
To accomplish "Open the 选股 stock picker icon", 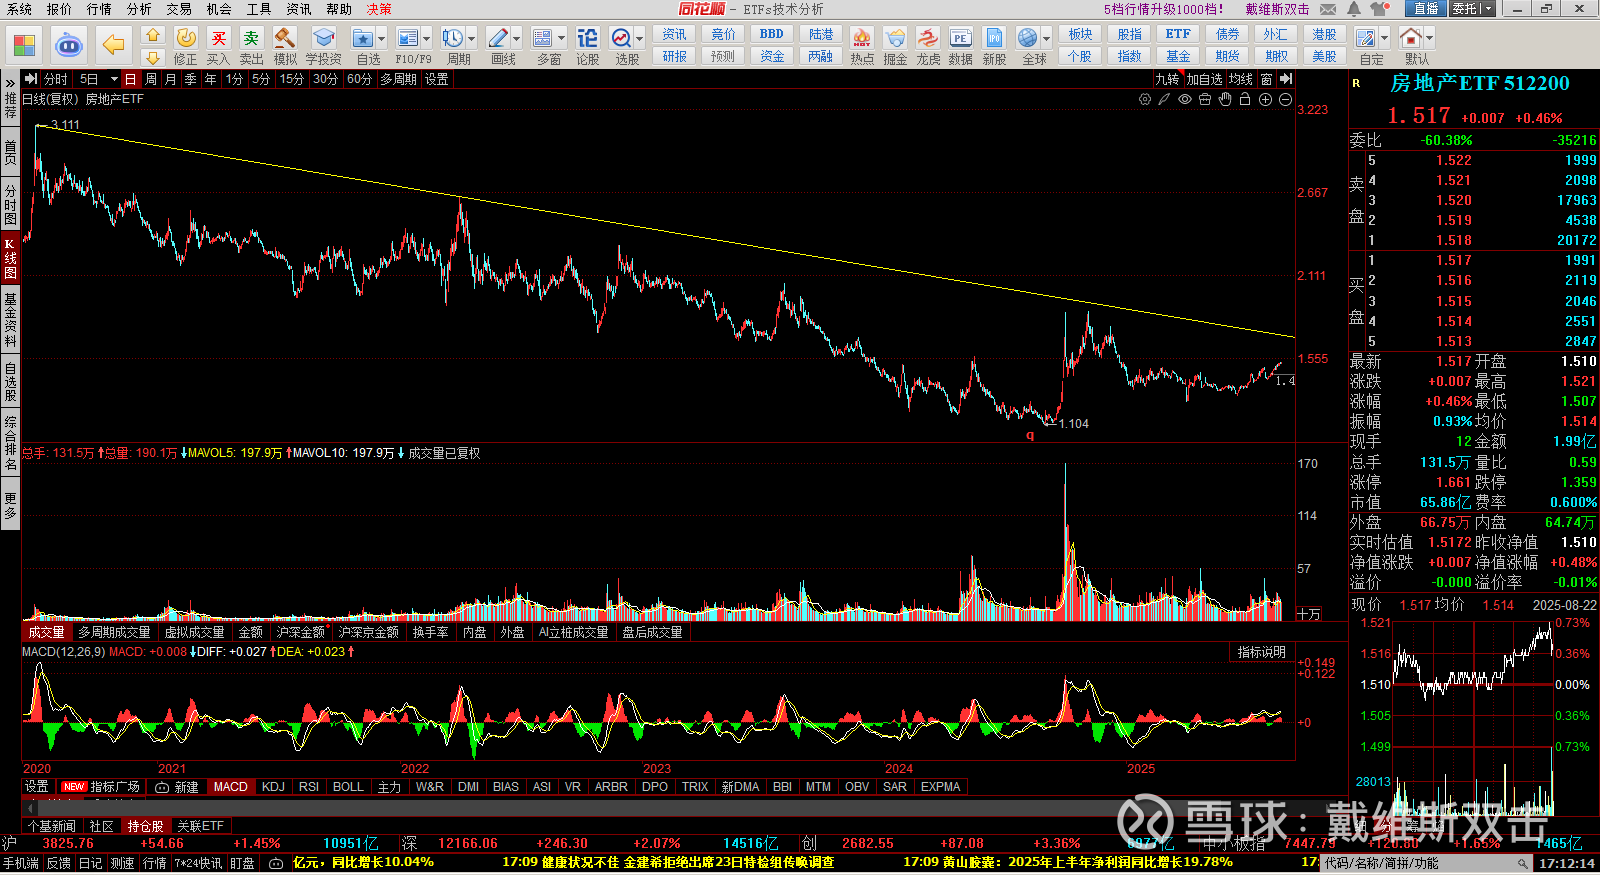I will pos(621,38).
